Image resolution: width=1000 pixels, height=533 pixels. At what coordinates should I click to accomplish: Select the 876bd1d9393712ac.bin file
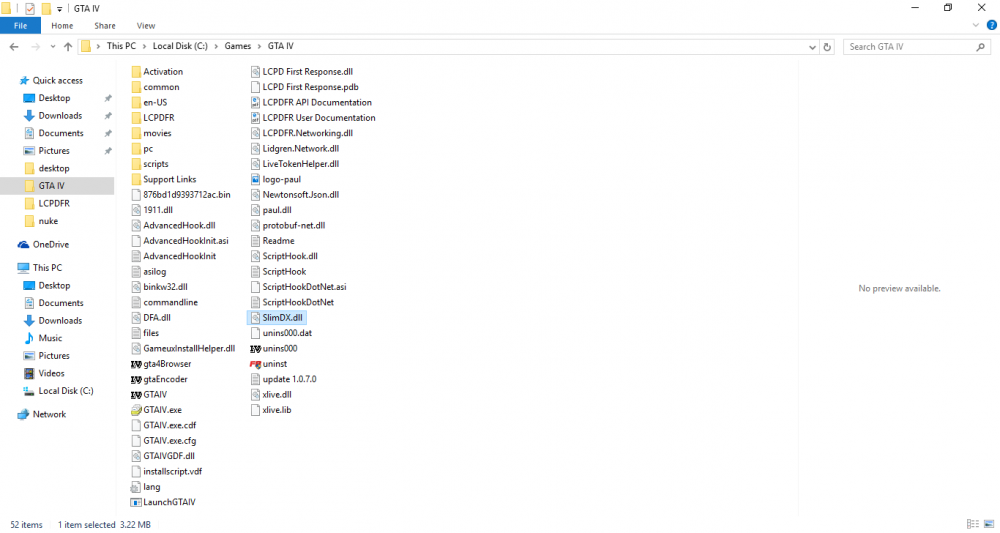pos(180,194)
